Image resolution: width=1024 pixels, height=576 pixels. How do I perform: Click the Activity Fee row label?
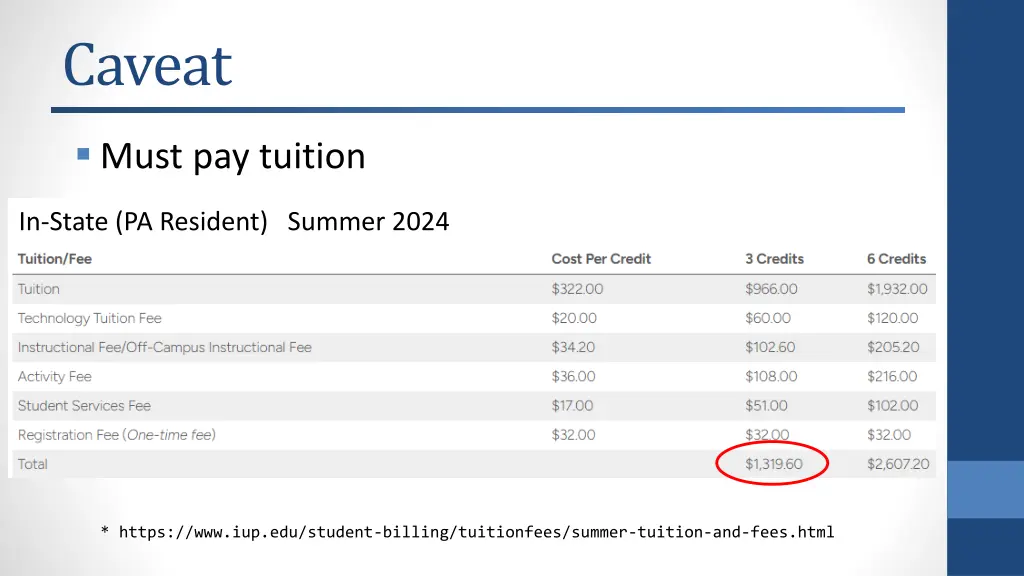click(55, 377)
